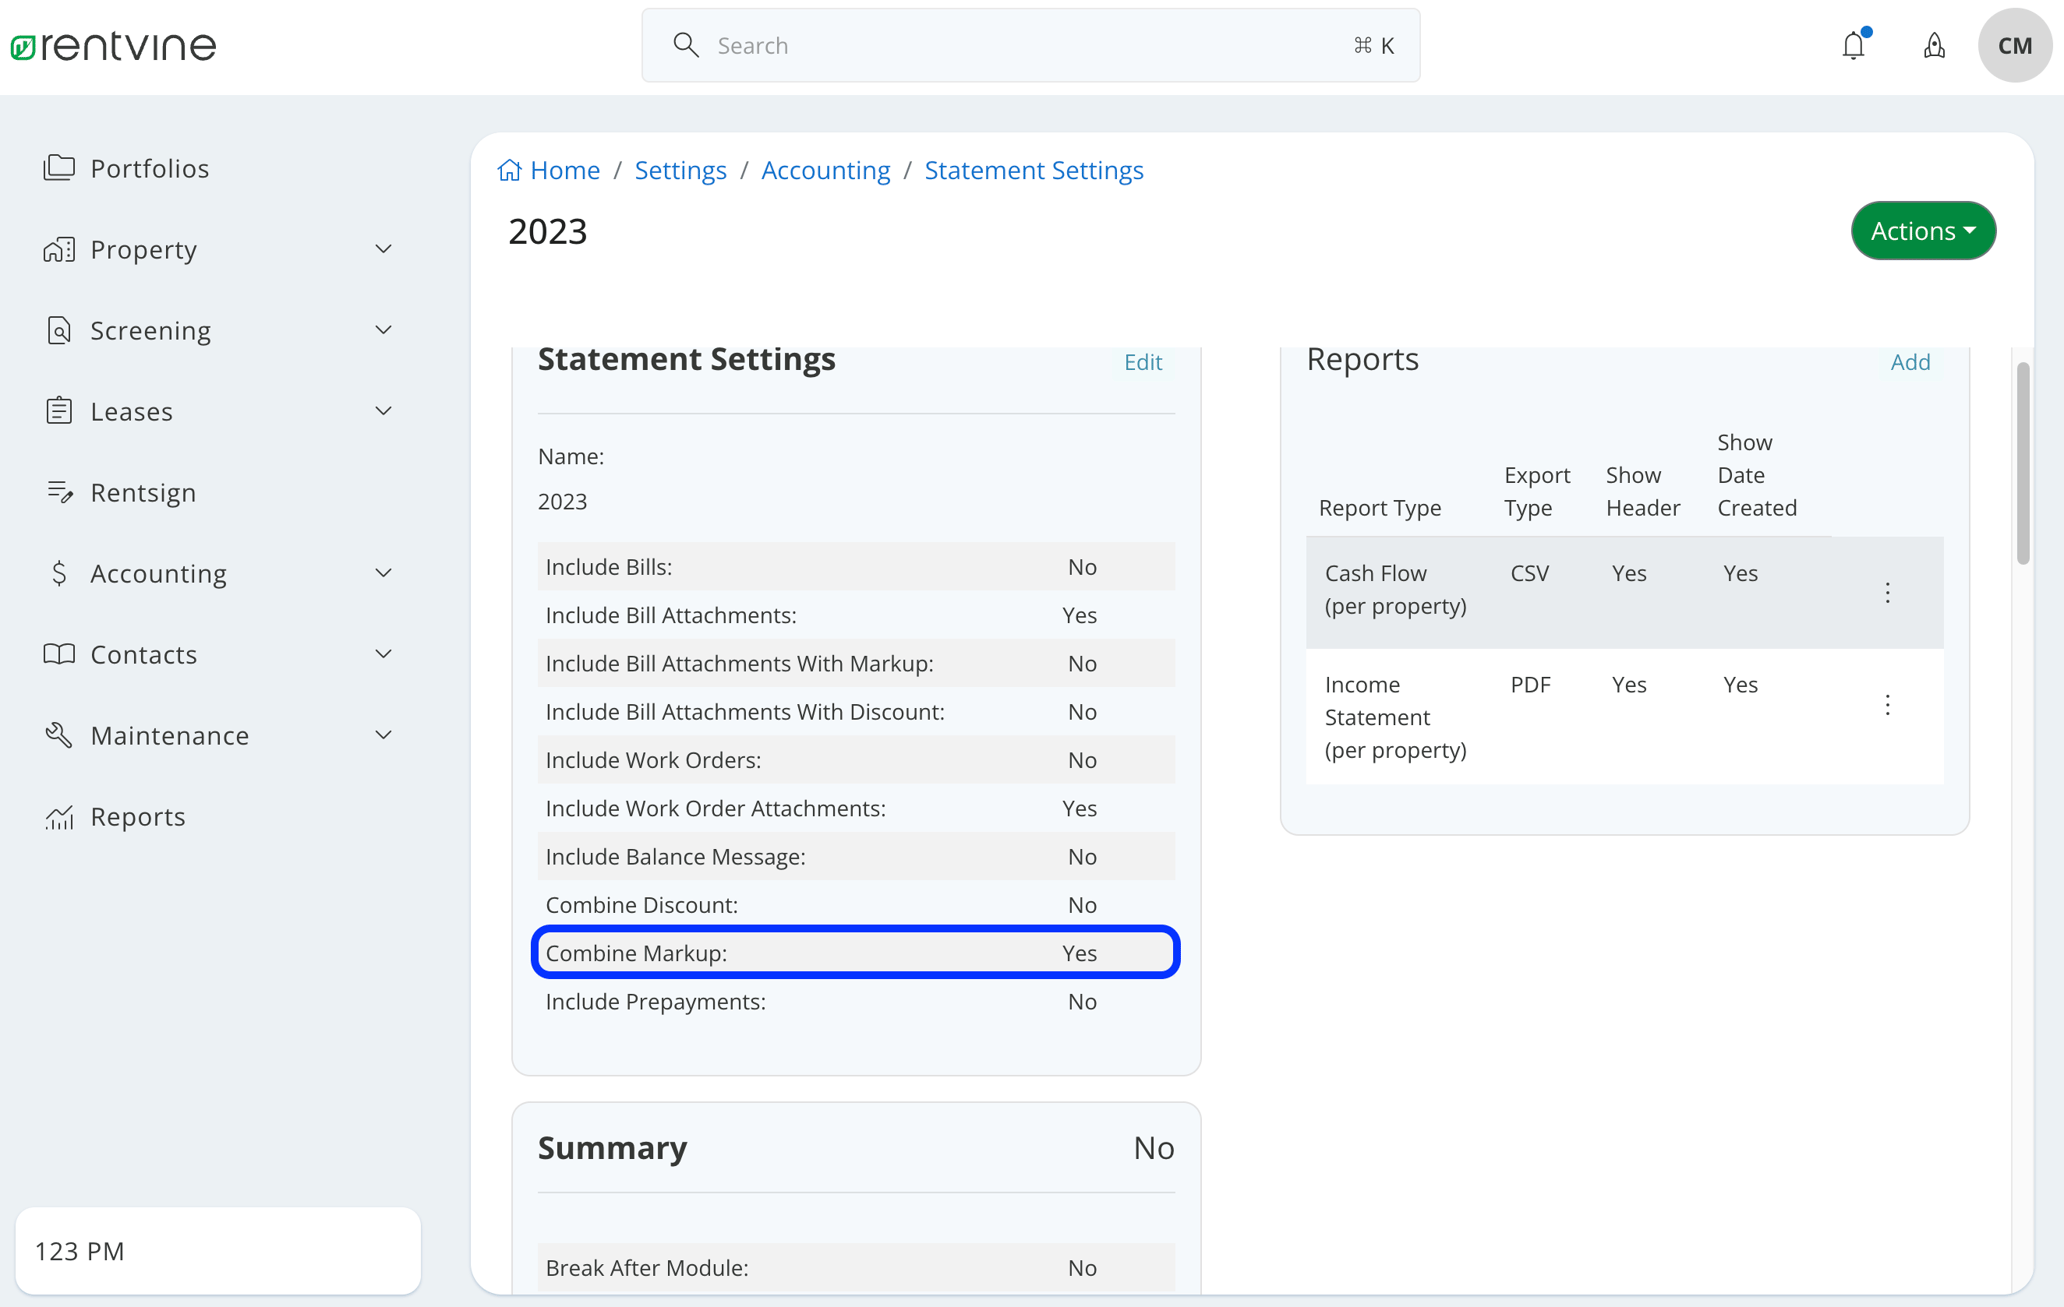Expand the Maintenance sidebar chevron
The height and width of the screenshot is (1307, 2064).
pyautogui.click(x=383, y=734)
